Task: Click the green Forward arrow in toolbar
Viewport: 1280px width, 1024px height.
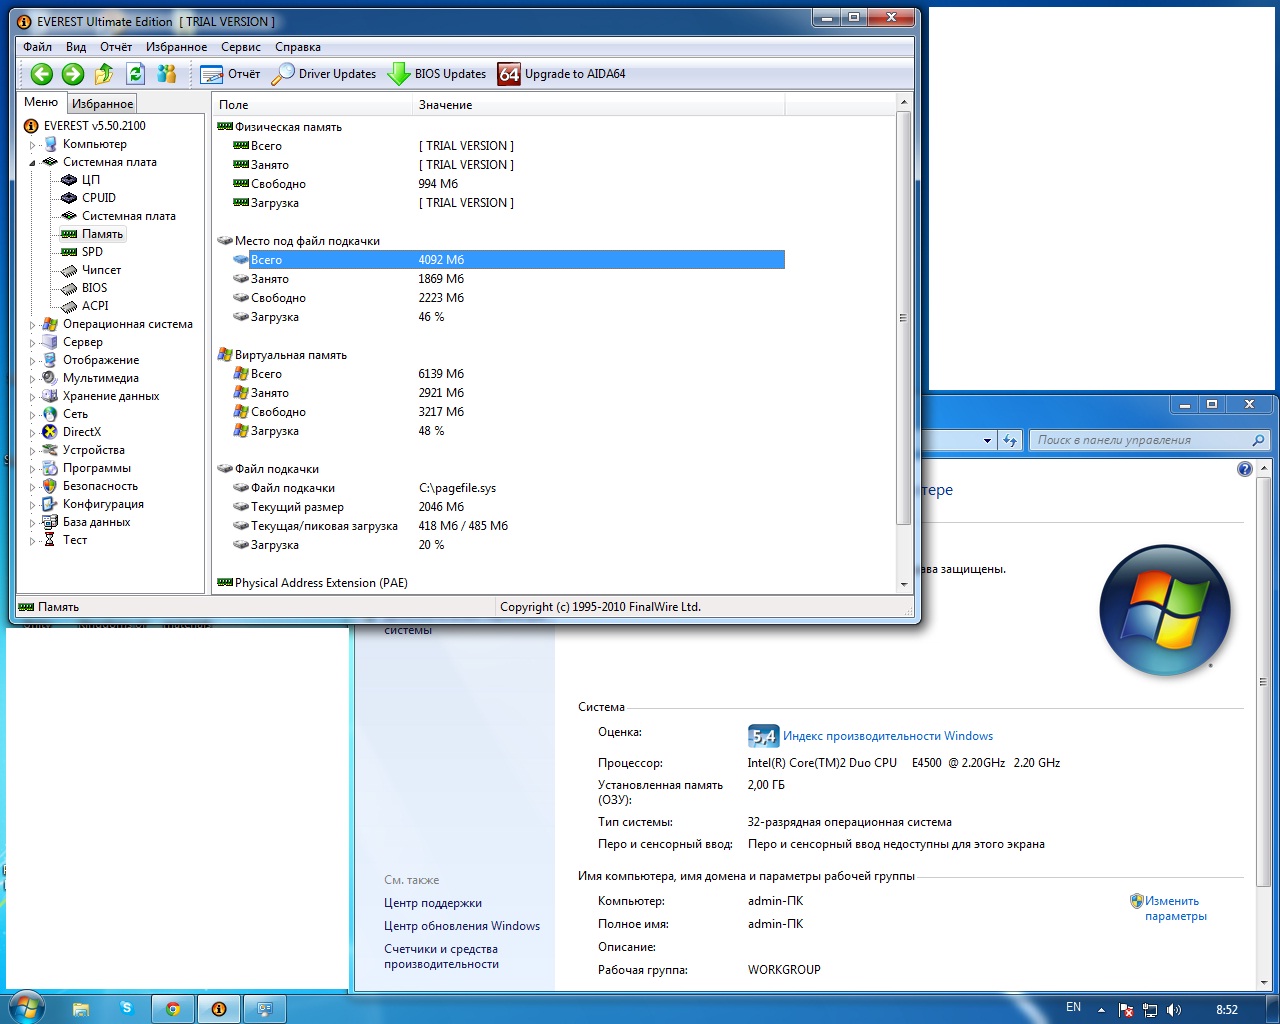Action: [x=73, y=73]
